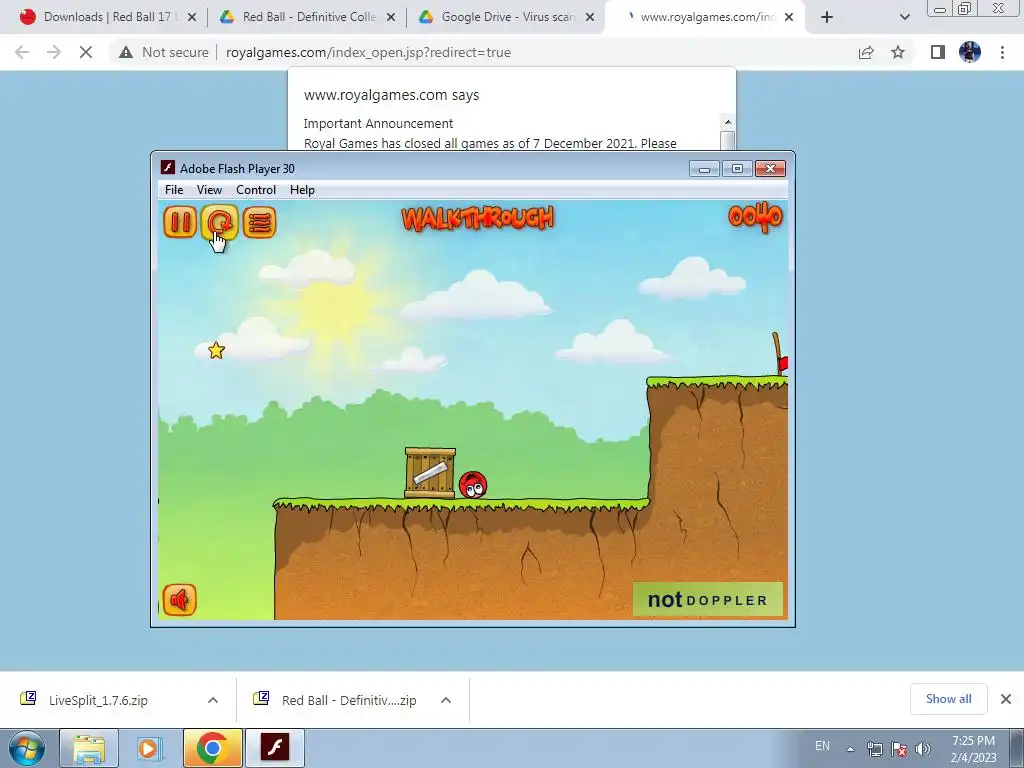Click the red ball character
This screenshot has width=1024, height=768.
pyautogui.click(x=473, y=485)
